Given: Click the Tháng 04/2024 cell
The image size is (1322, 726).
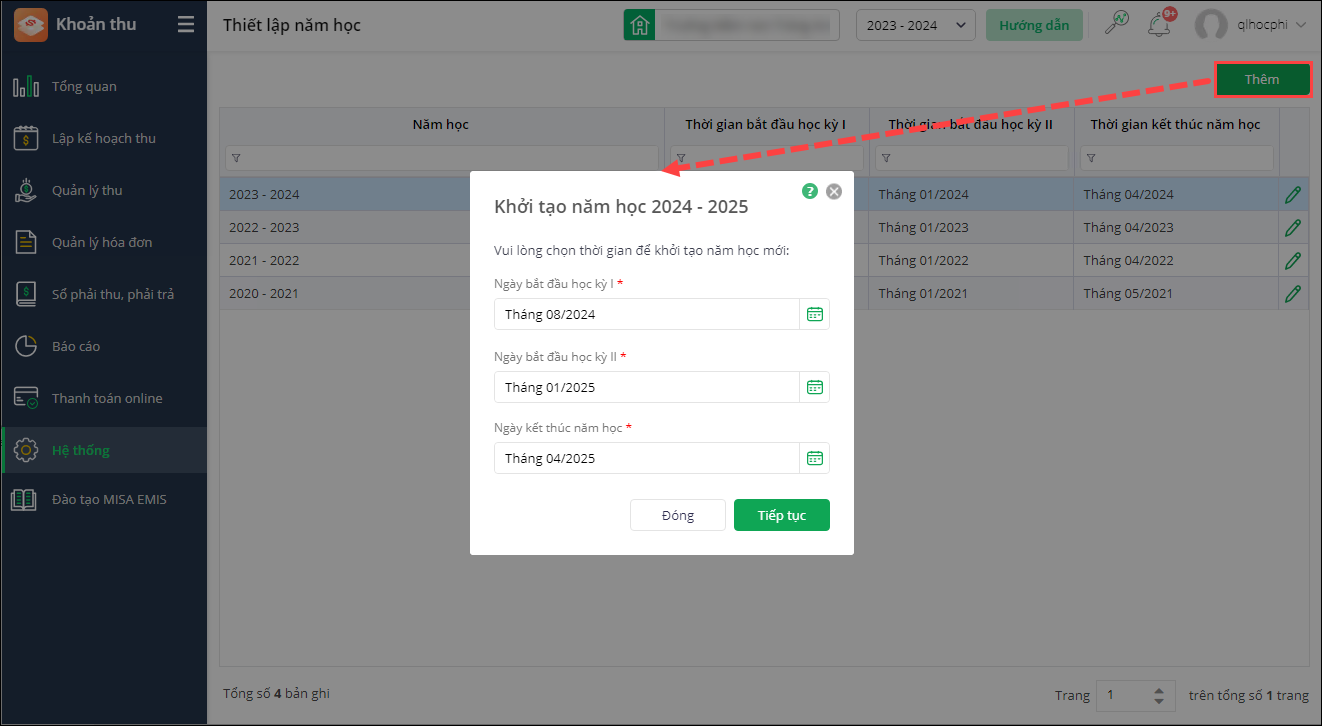Looking at the screenshot, I should click(1177, 195).
